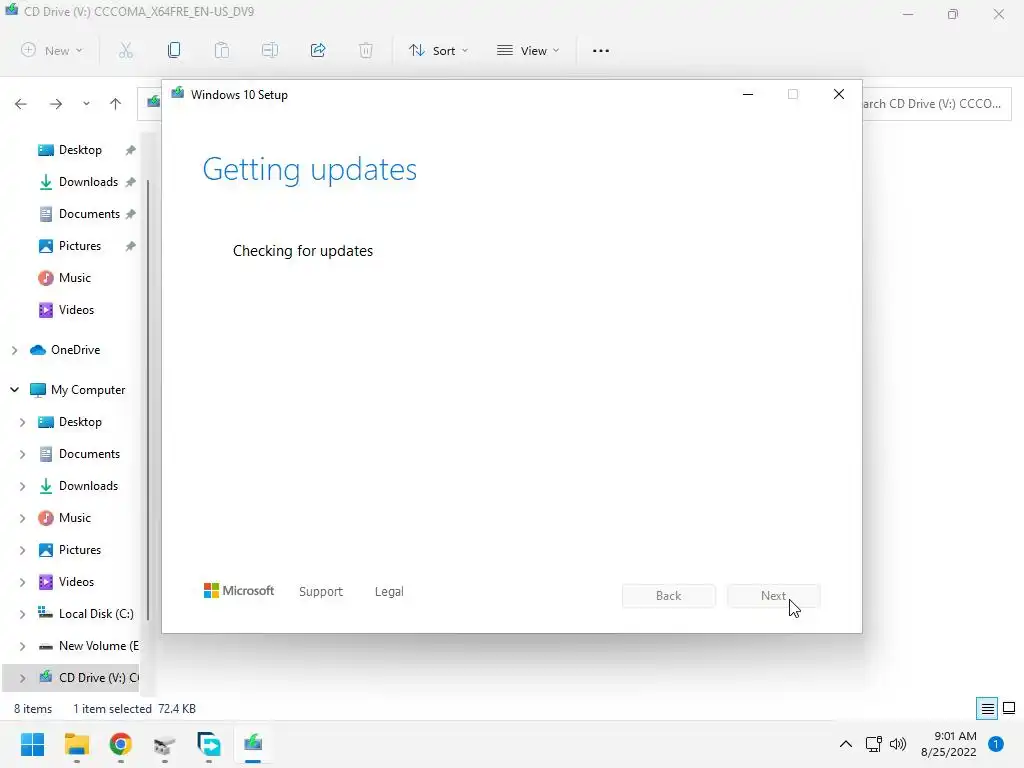Viewport: 1024px width, 768px height.
Task: Go up one folder level arrow
Action: click(116, 104)
